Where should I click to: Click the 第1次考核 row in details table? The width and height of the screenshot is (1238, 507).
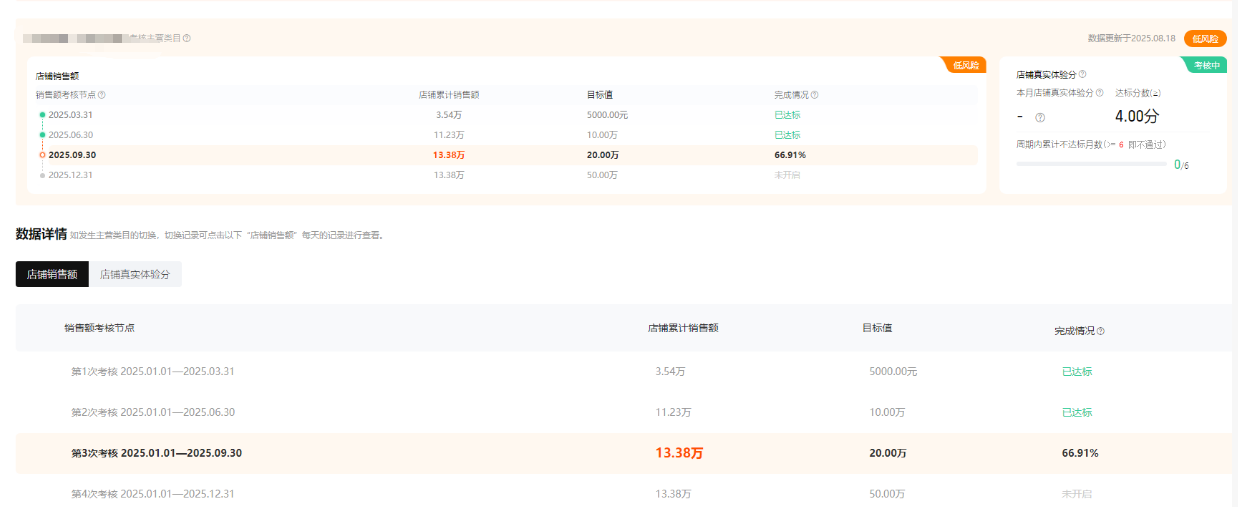152,371
